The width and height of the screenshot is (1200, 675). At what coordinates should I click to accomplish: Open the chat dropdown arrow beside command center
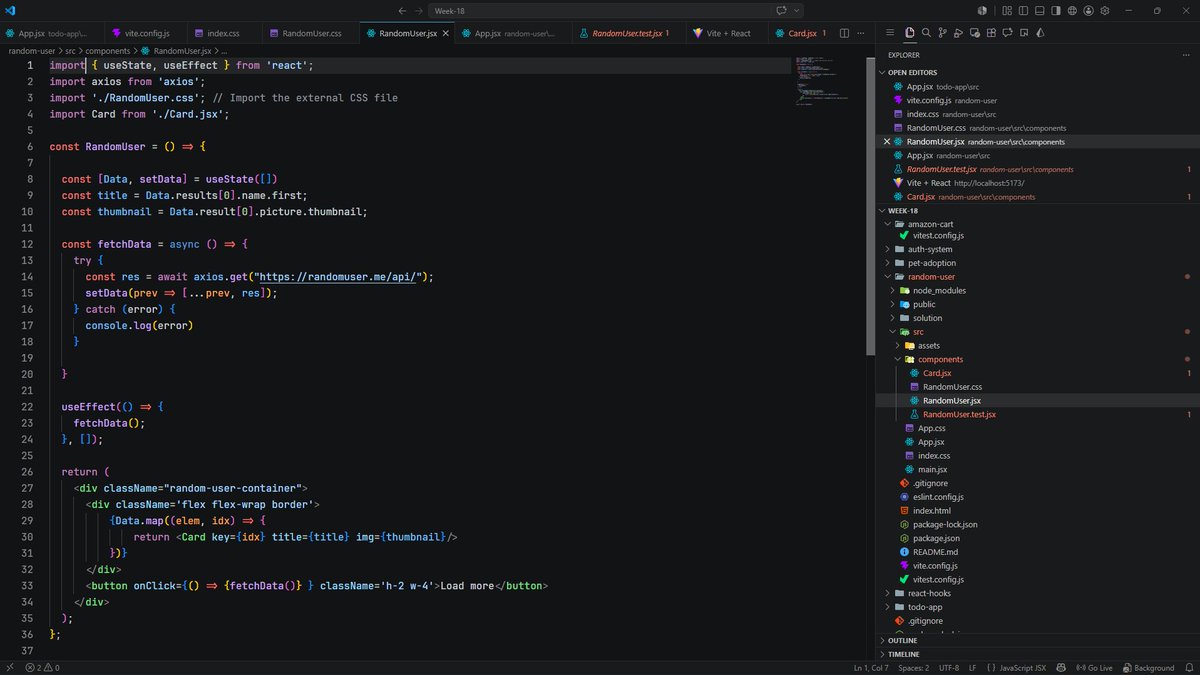point(797,10)
